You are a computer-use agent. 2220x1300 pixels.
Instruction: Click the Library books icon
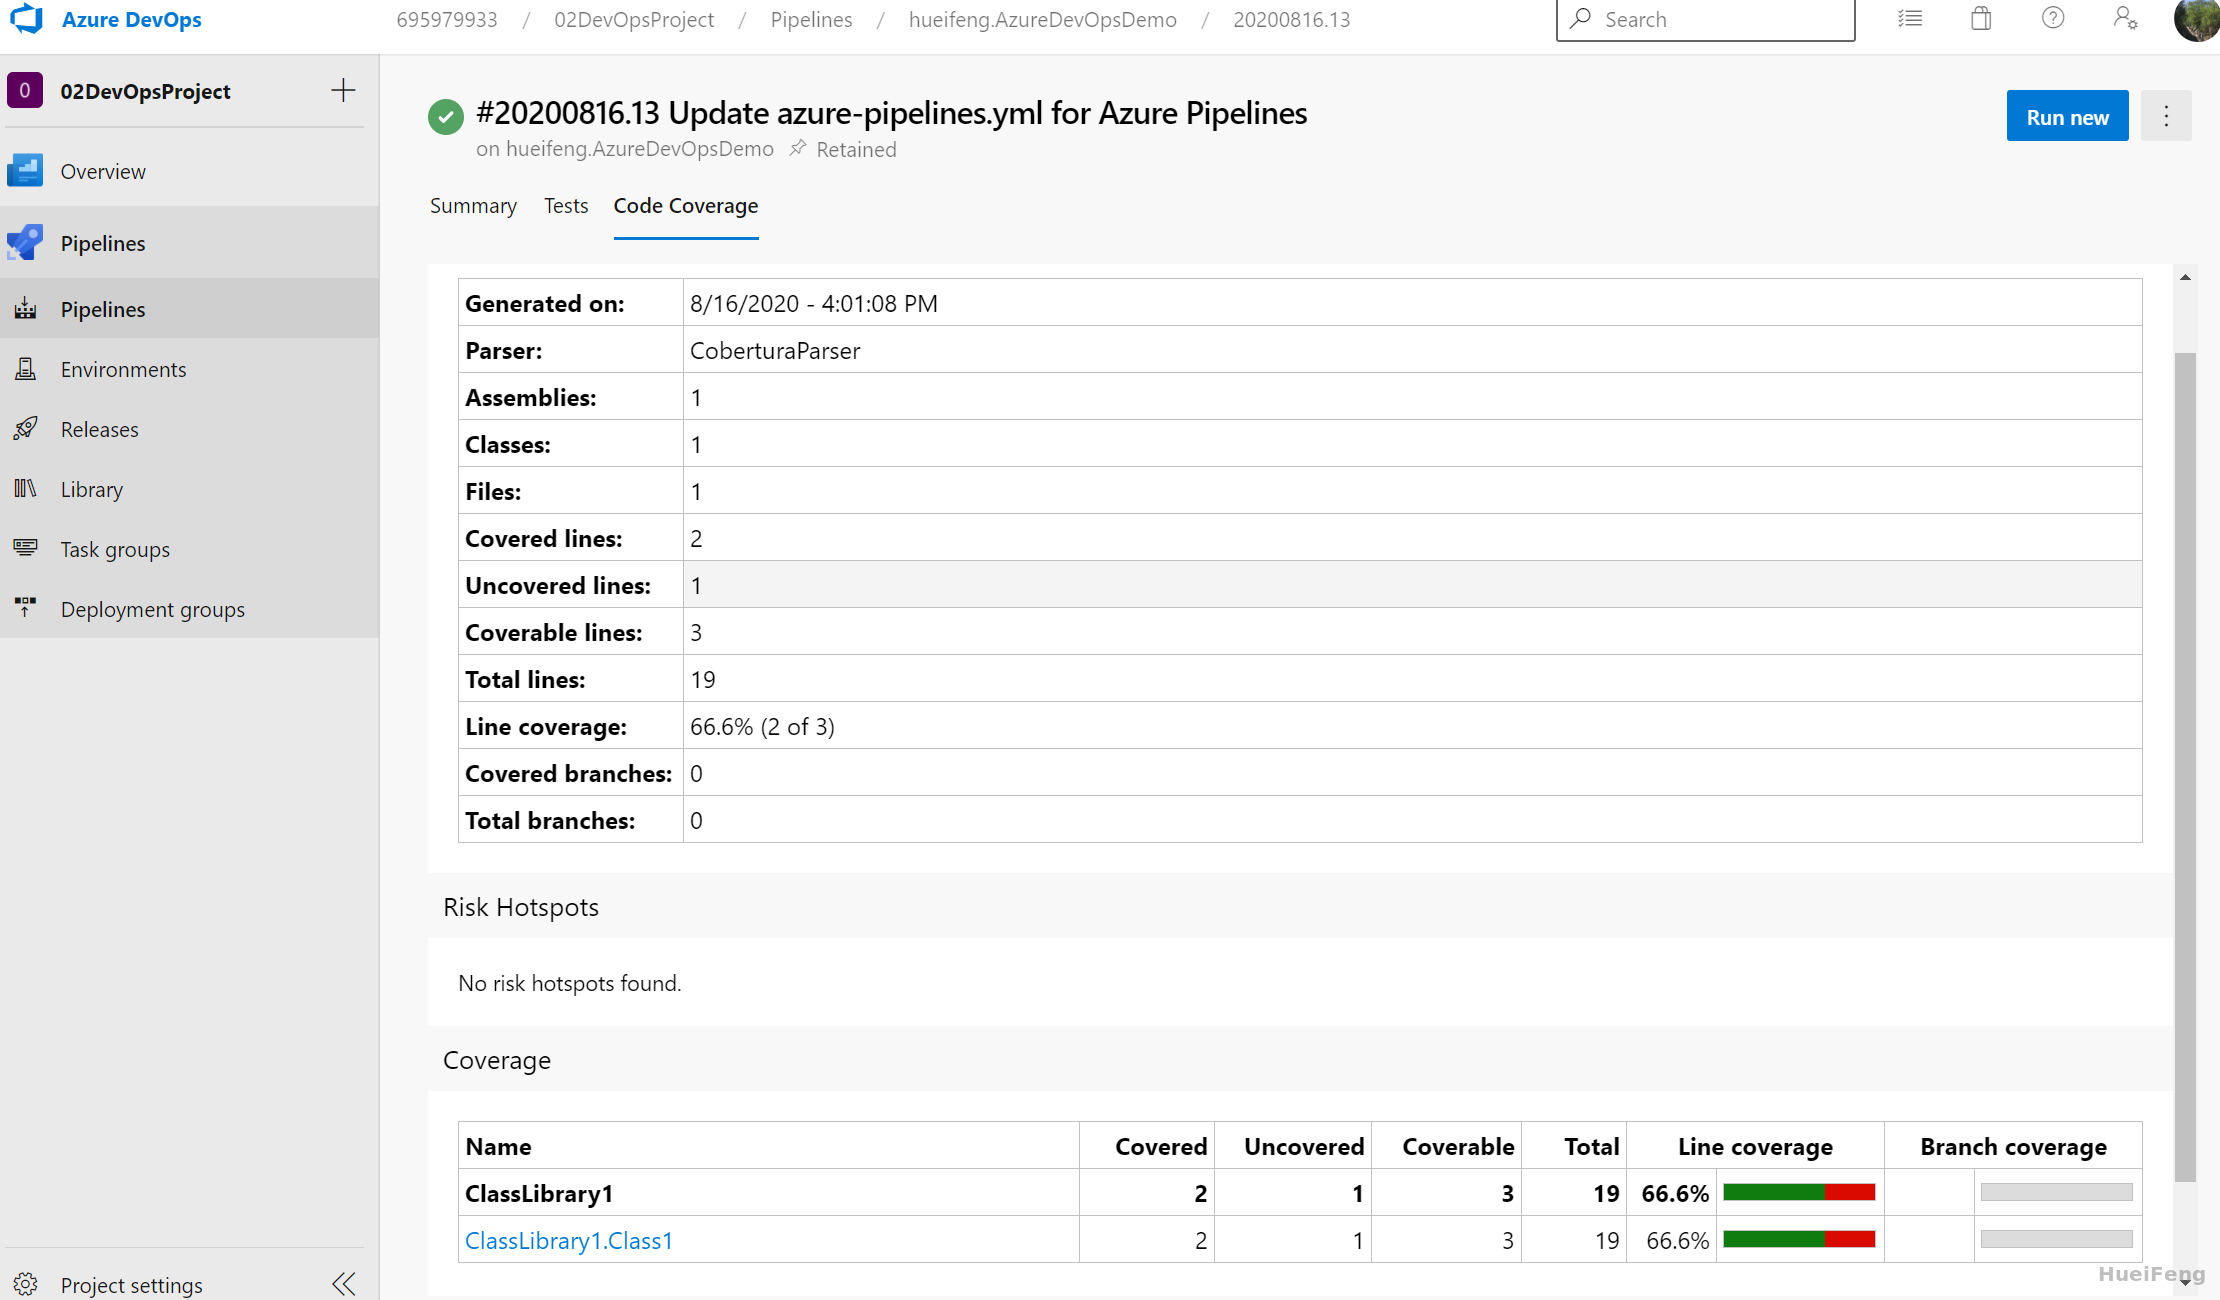click(25, 489)
